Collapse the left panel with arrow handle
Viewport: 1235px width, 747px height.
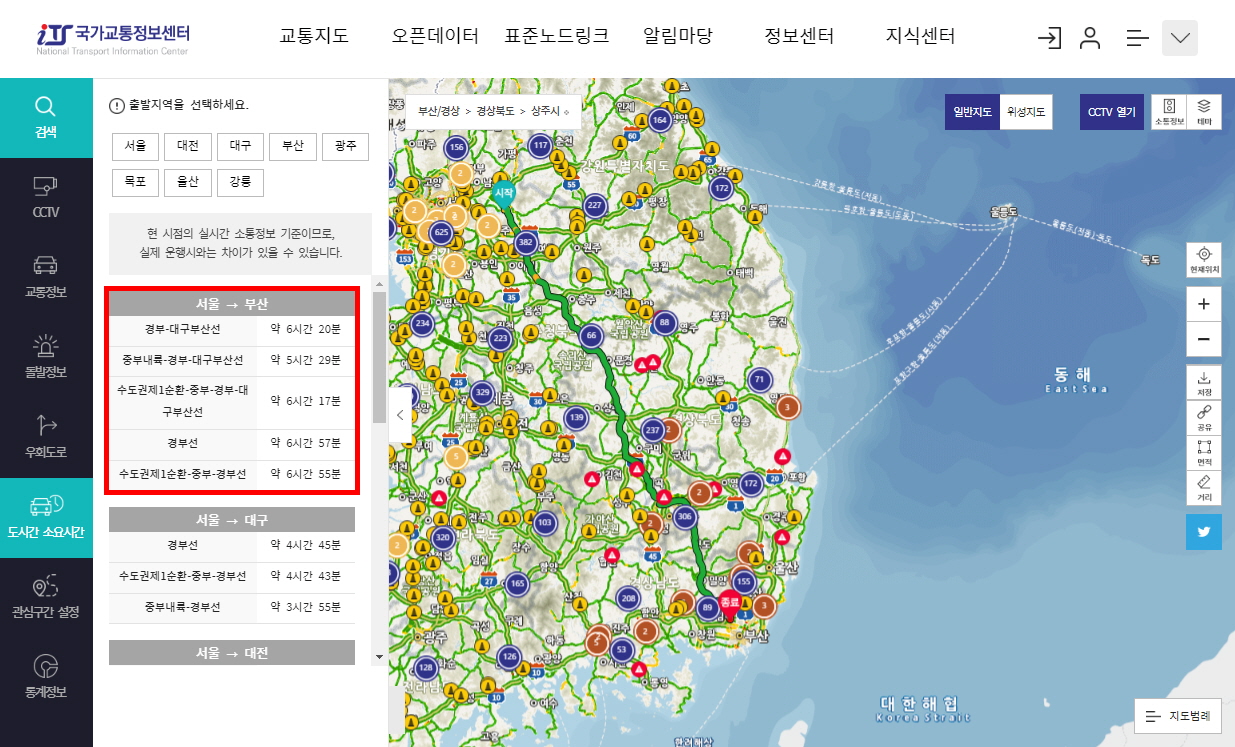[x=400, y=414]
